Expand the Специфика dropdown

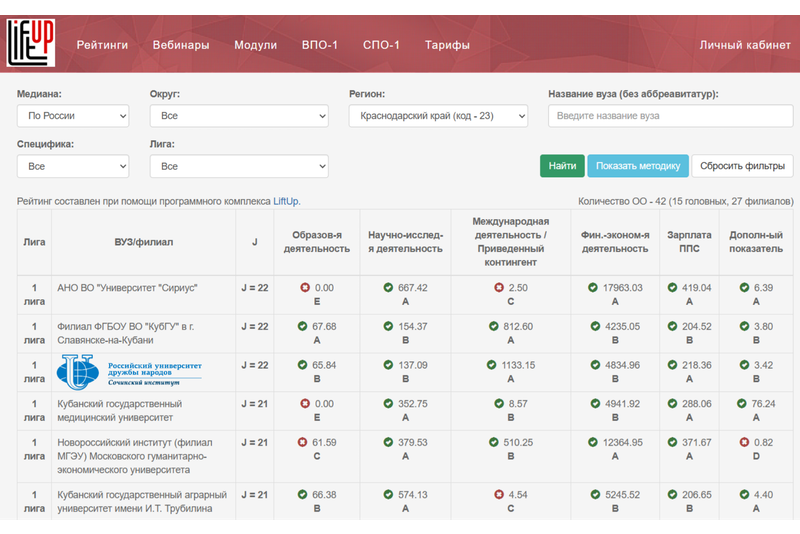pos(73,166)
